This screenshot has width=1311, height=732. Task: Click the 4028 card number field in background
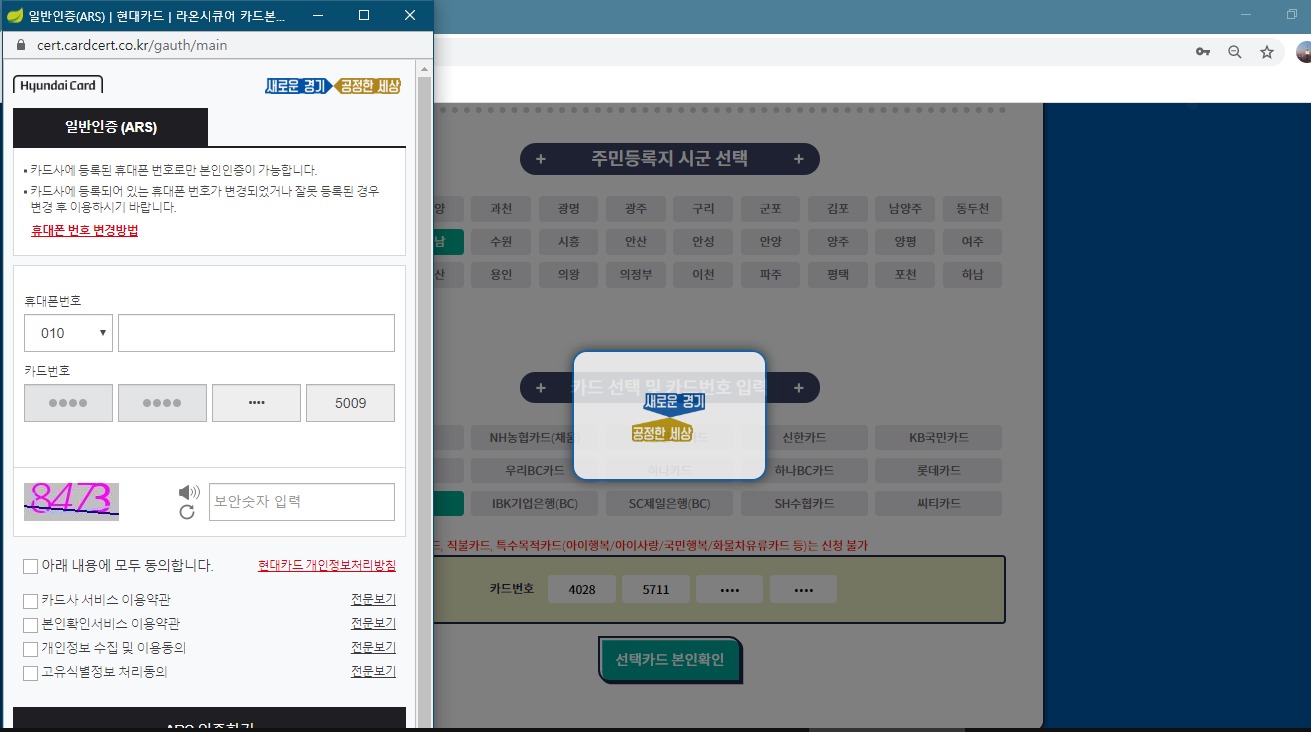click(581, 589)
